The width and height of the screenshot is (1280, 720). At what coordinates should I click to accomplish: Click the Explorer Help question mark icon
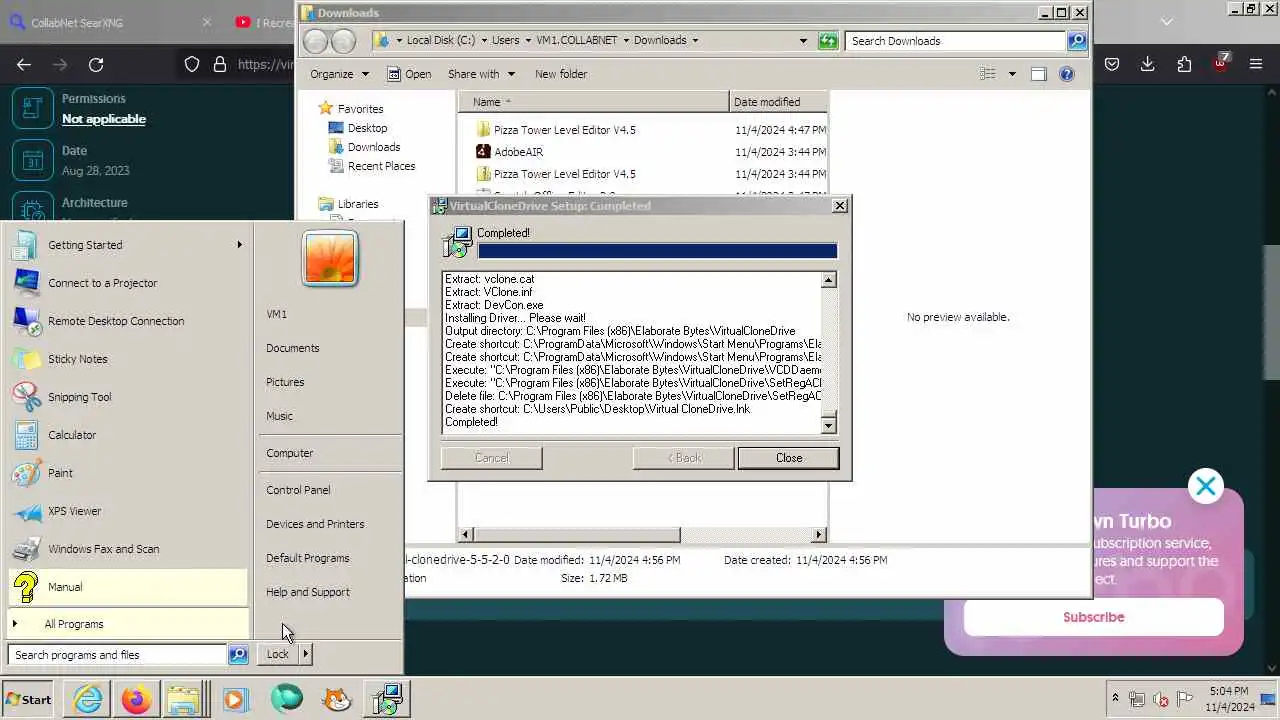[1066, 74]
